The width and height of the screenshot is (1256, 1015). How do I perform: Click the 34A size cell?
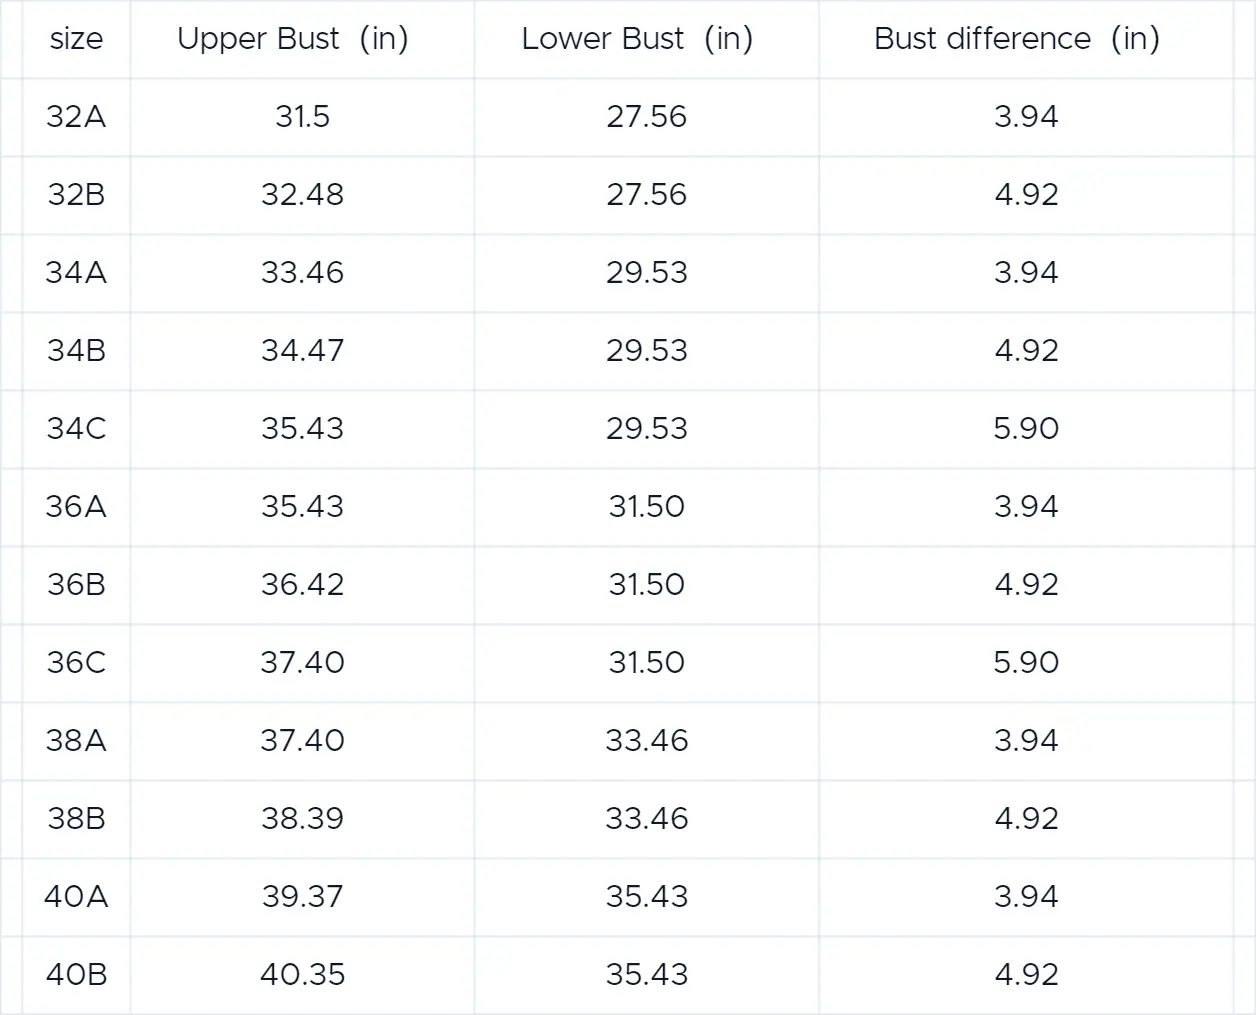point(76,273)
